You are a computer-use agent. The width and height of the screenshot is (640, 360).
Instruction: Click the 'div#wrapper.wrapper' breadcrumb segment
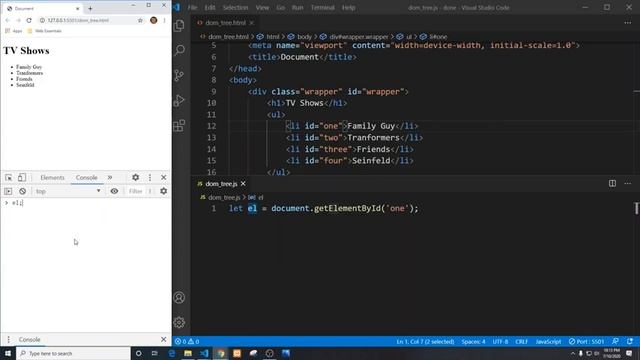(359, 37)
